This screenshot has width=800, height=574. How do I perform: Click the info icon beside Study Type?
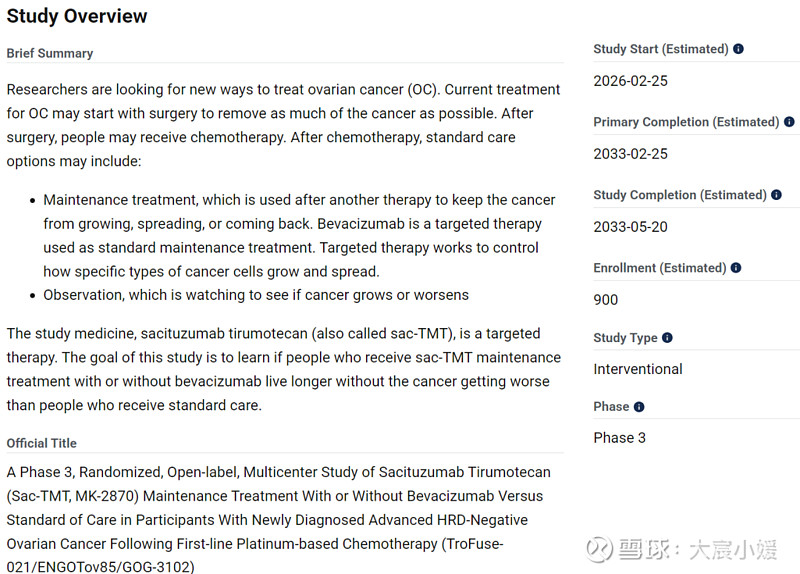coord(667,338)
